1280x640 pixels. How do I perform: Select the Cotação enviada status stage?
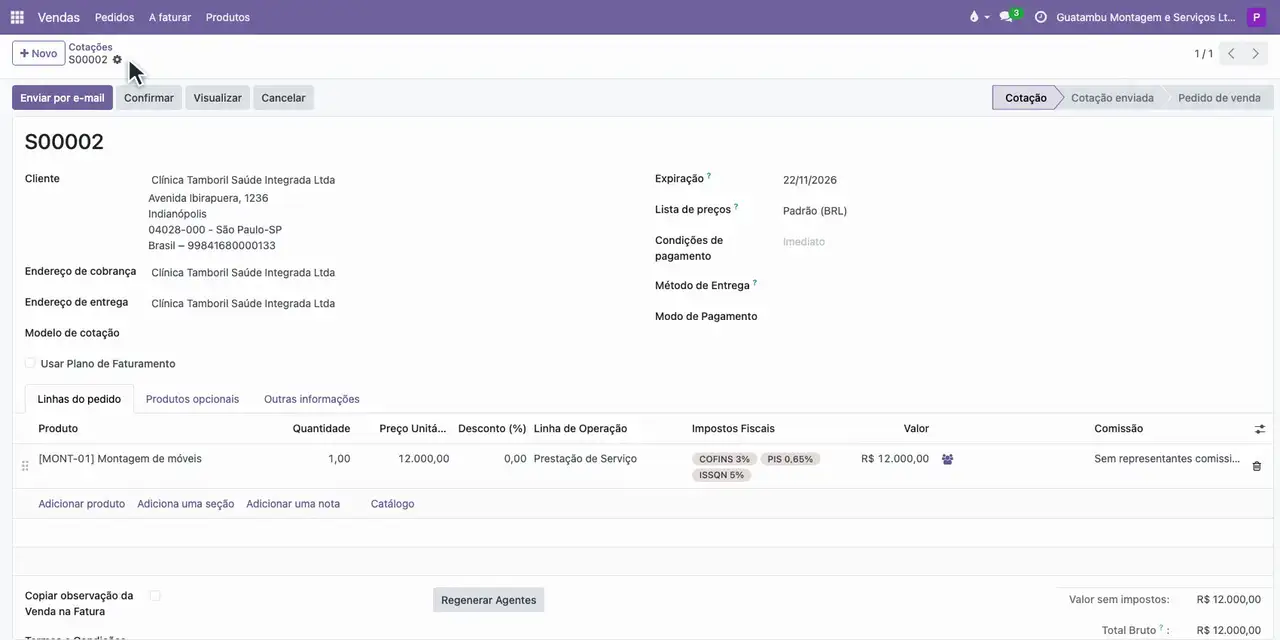point(1112,98)
